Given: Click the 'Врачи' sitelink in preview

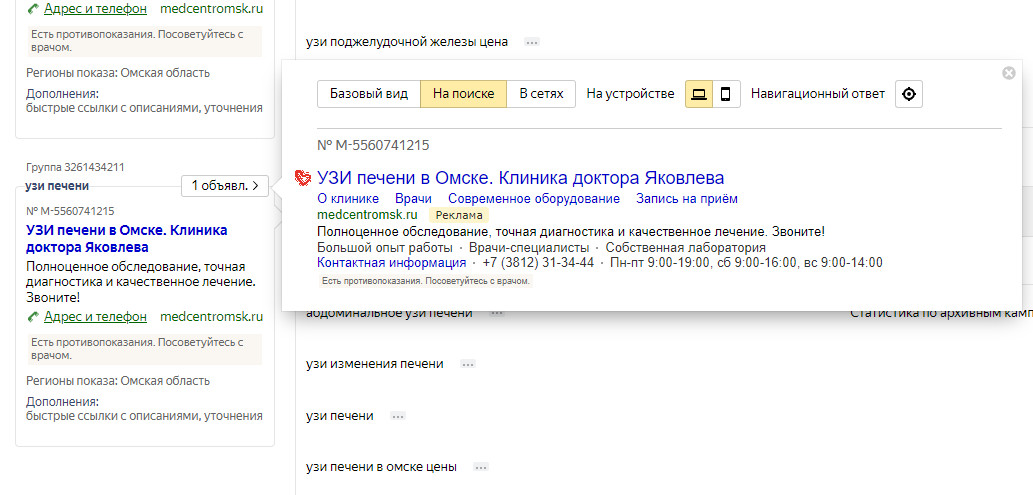Looking at the screenshot, I should [413, 199].
